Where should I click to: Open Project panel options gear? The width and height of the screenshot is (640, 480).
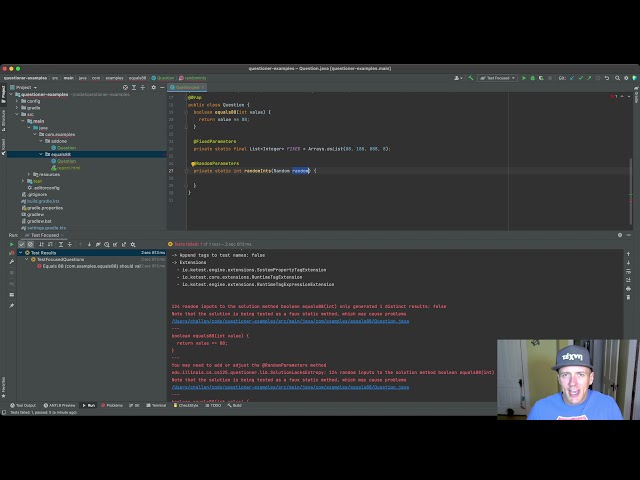(153, 87)
